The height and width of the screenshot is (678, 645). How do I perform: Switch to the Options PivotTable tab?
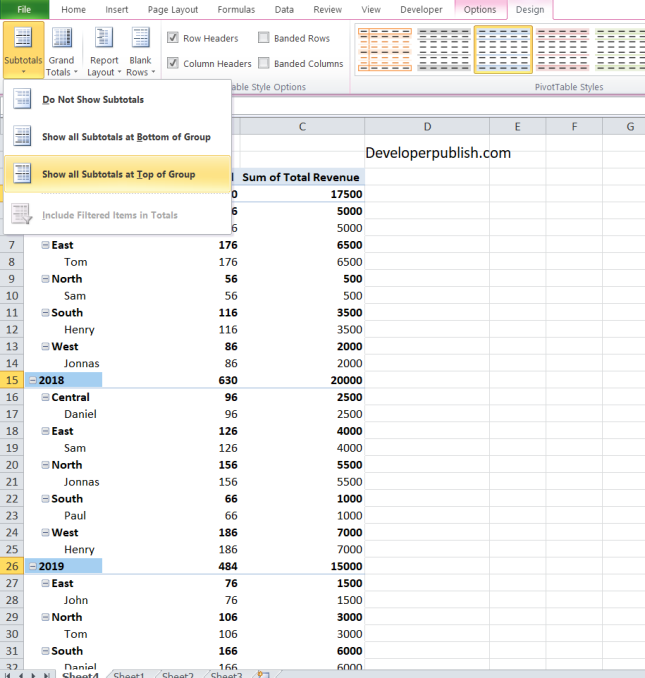coord(479,9)
